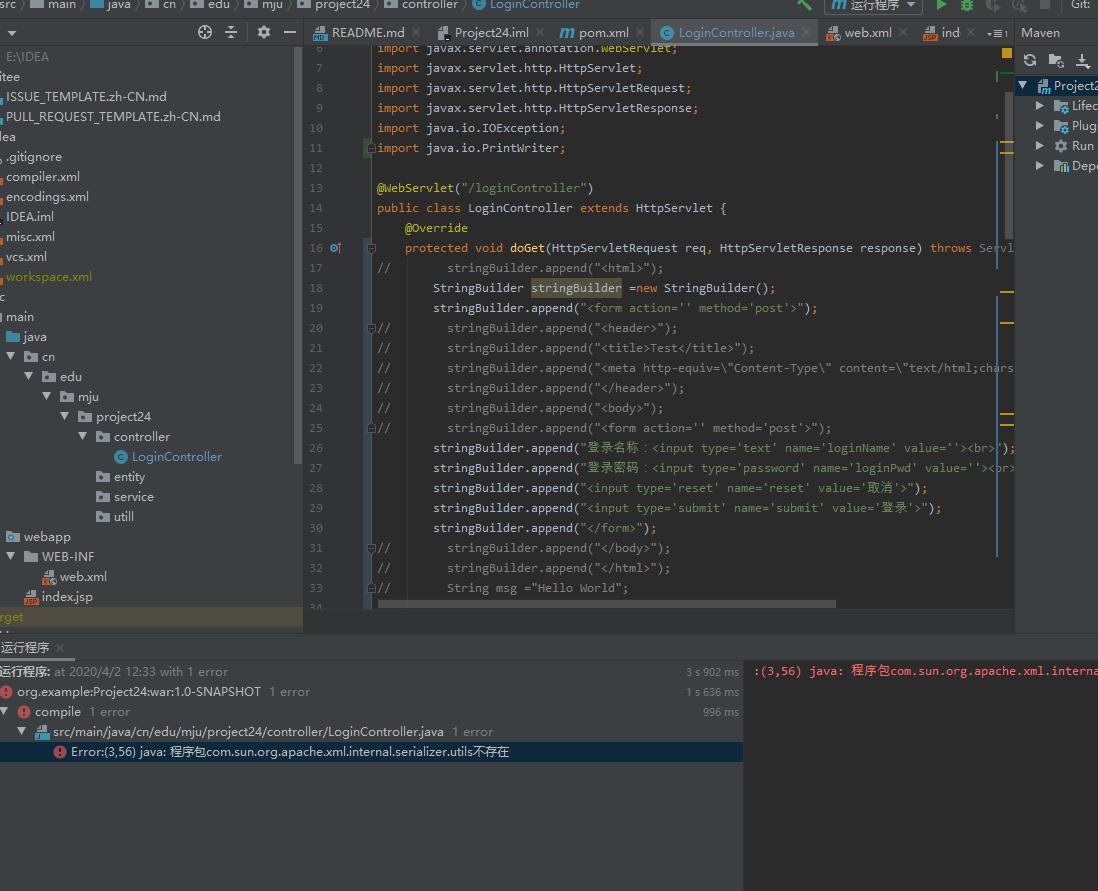The height and width of the screenshot is (891, 1098).
Task: Select the .gitignore file
Action: (32, 157)
